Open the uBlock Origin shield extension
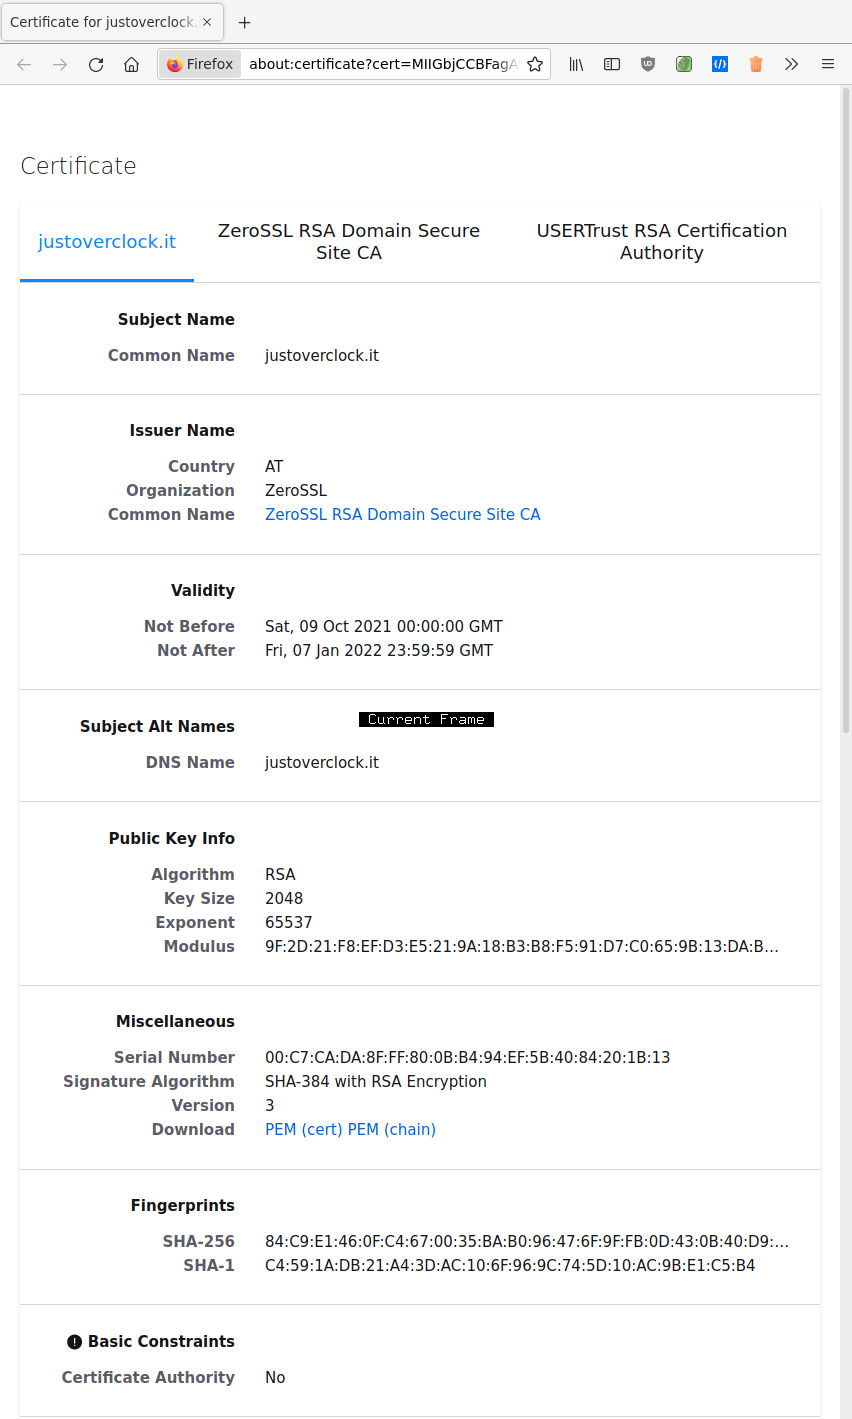The image size is (852, 1419). coord(648,64)
